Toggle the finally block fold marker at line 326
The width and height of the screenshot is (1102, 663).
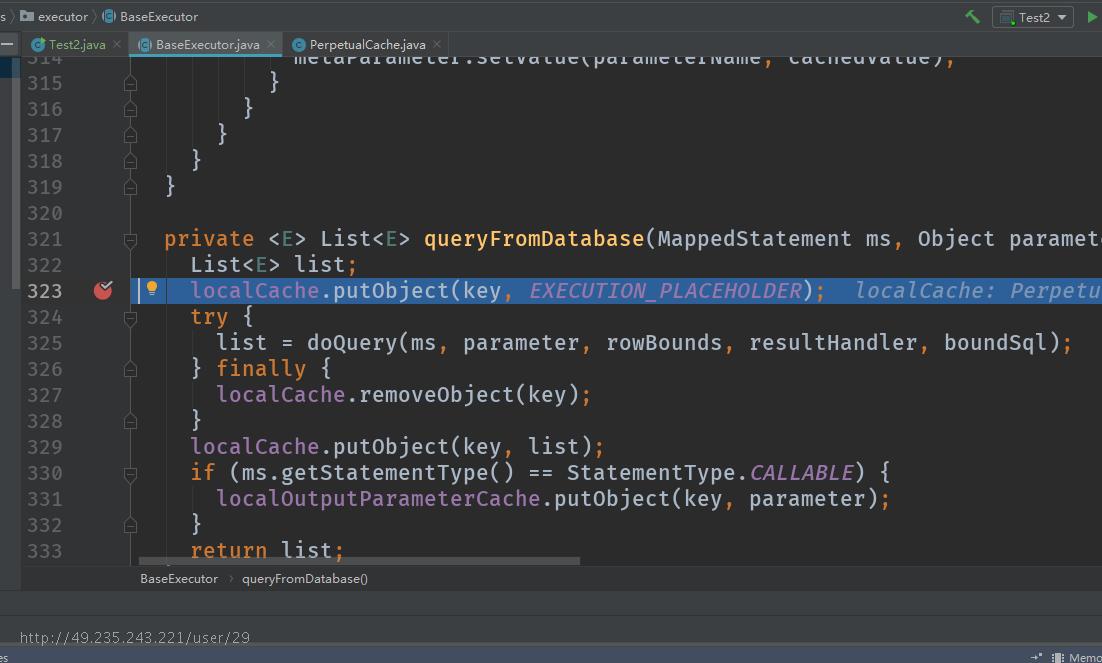[x=130, y=369]
